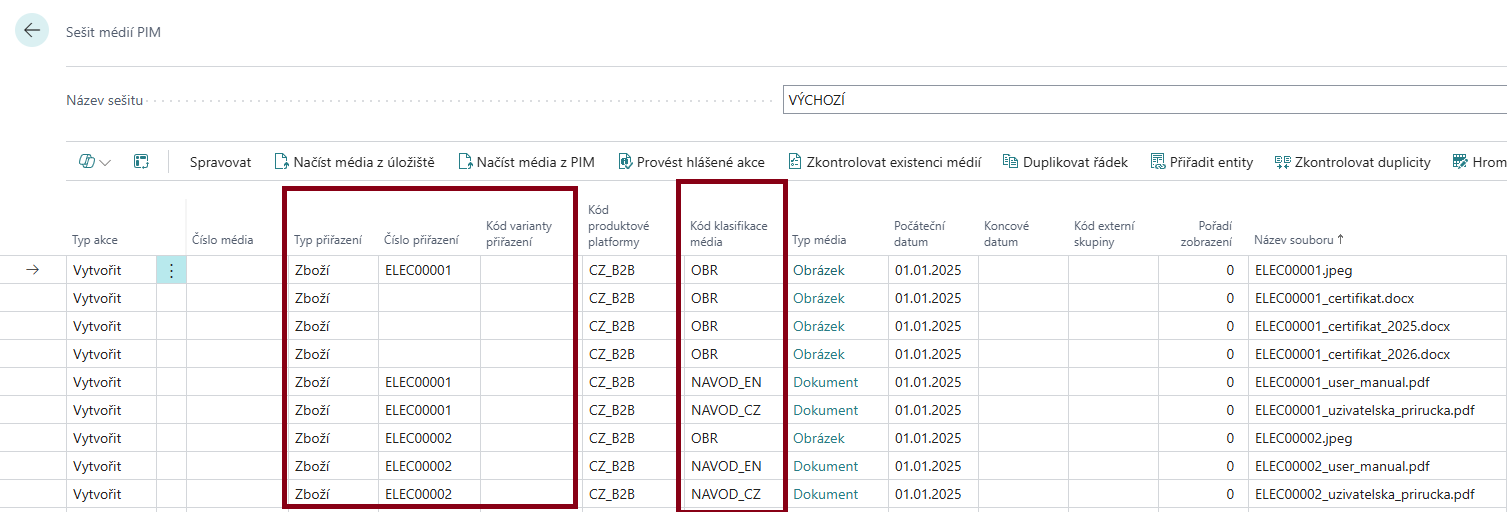Click Zkontrolovat existenci médií
1507x512 pixels.
pos(884,162)
